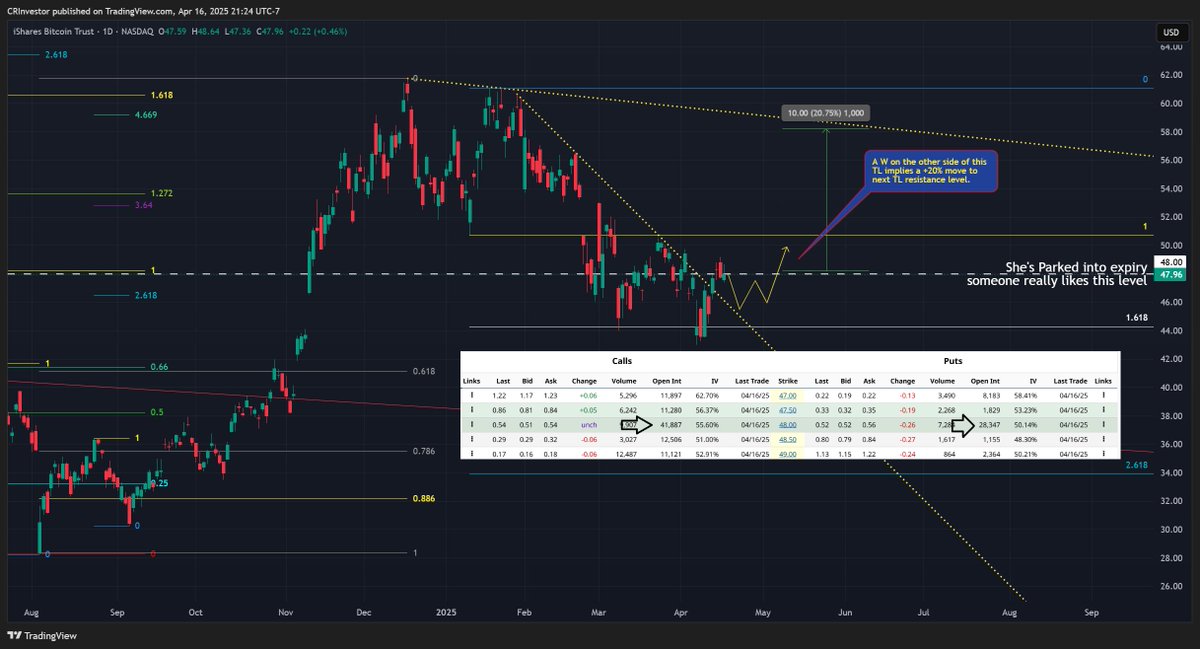Open links menu for 49.00 strike puts row
Screen dimensions: 1200x649
1104,453
